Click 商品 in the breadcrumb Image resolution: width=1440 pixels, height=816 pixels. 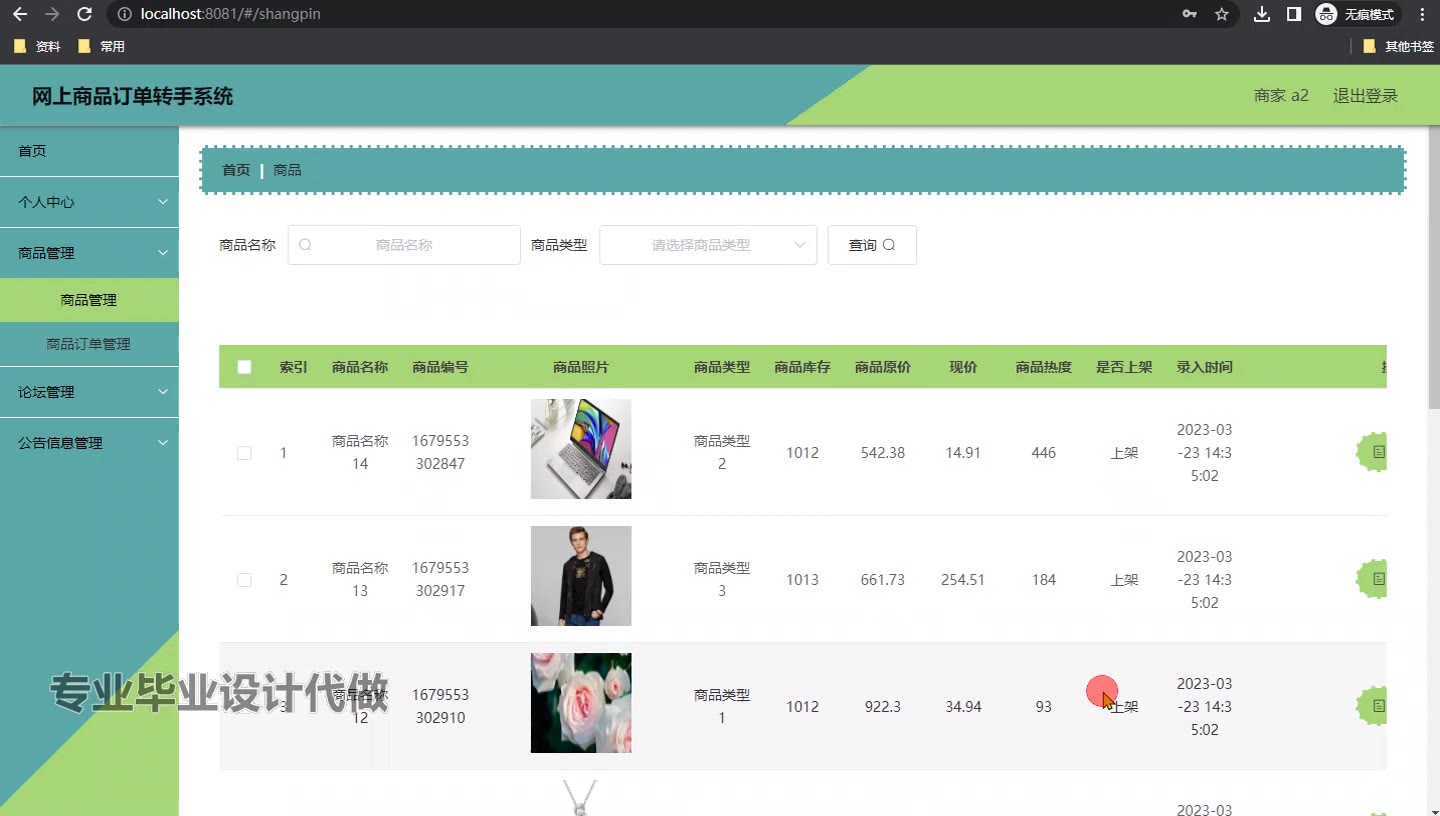point(287,170)
